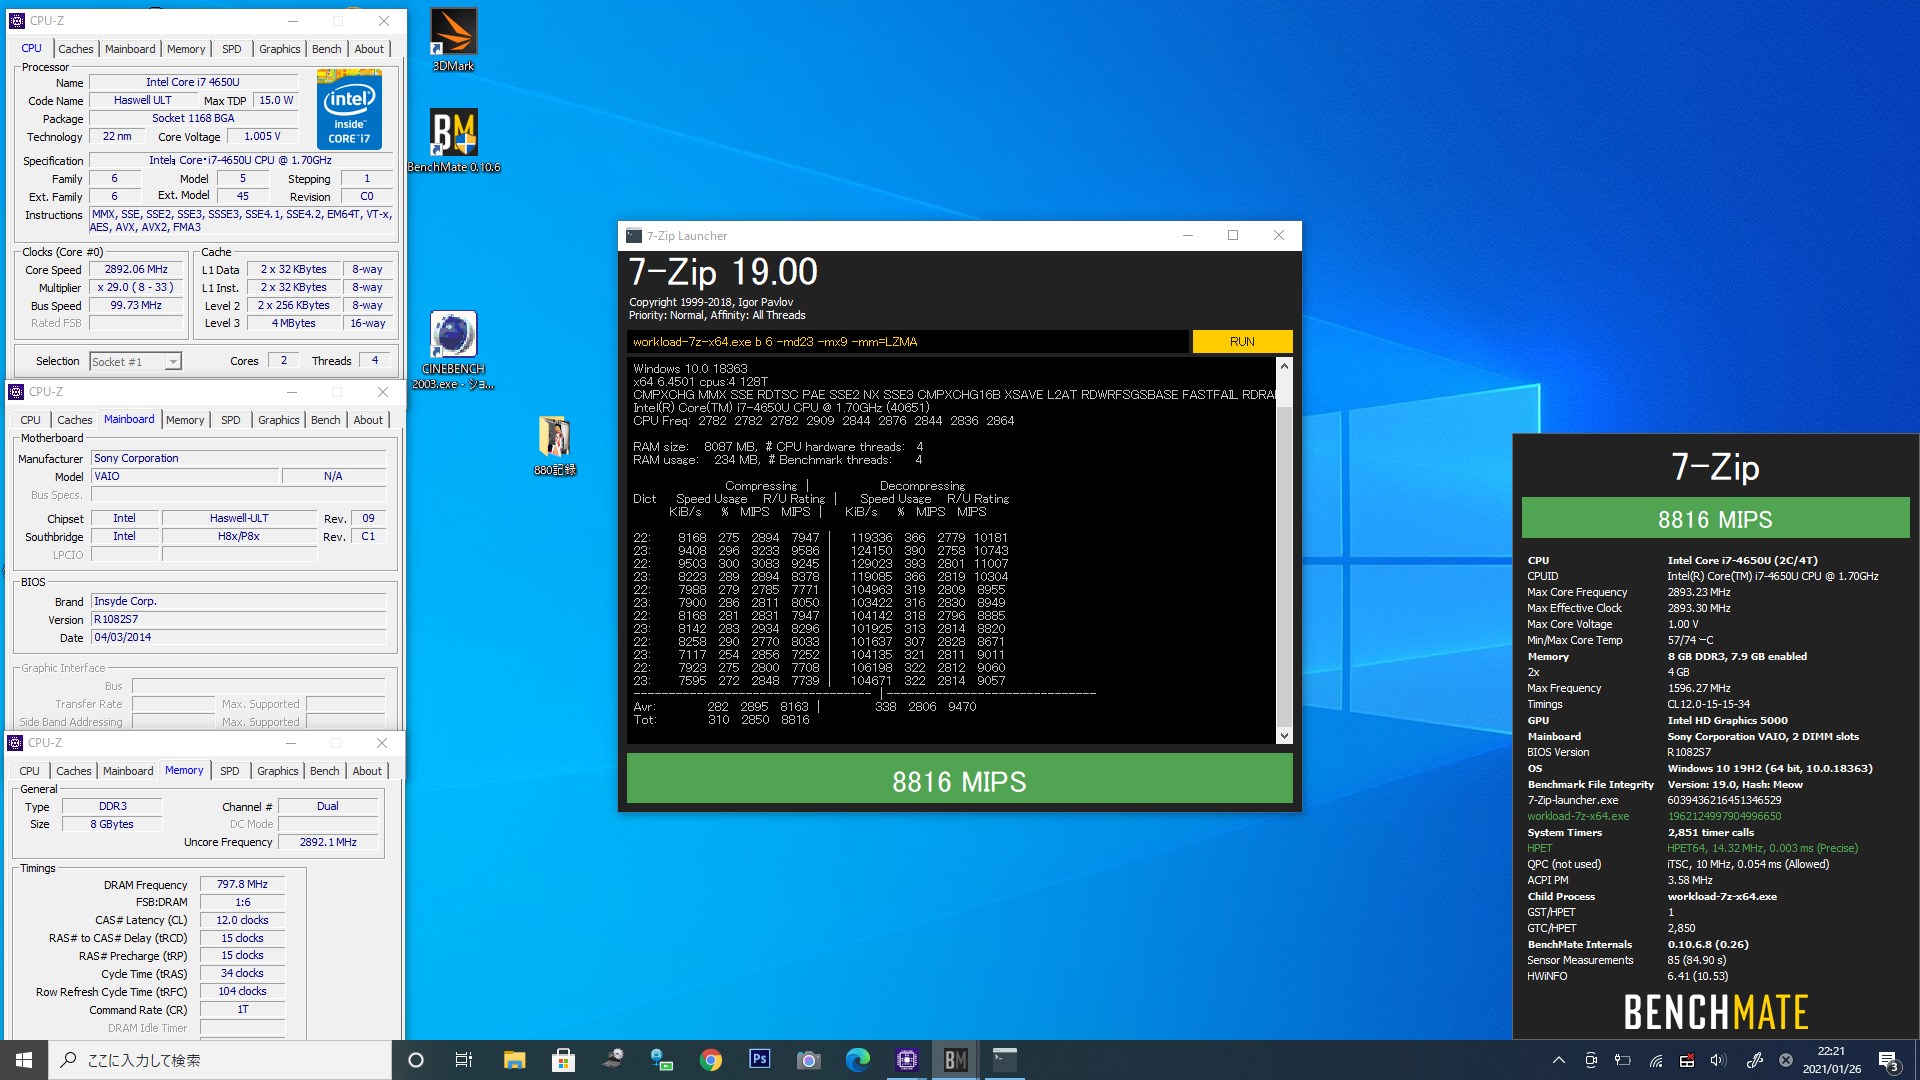Open the 3DMark desktop shortcut

point(453,40)
